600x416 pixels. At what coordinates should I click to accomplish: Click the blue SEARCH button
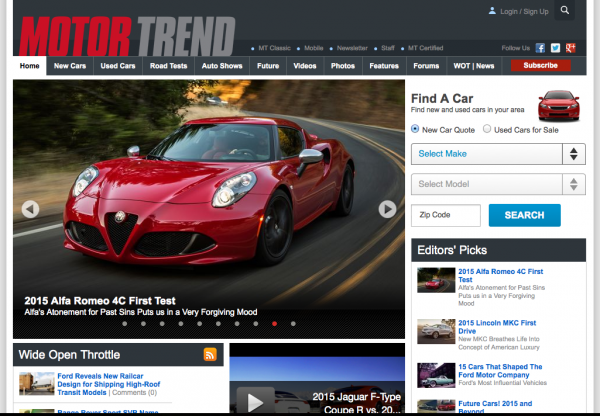tap(525, 215)
